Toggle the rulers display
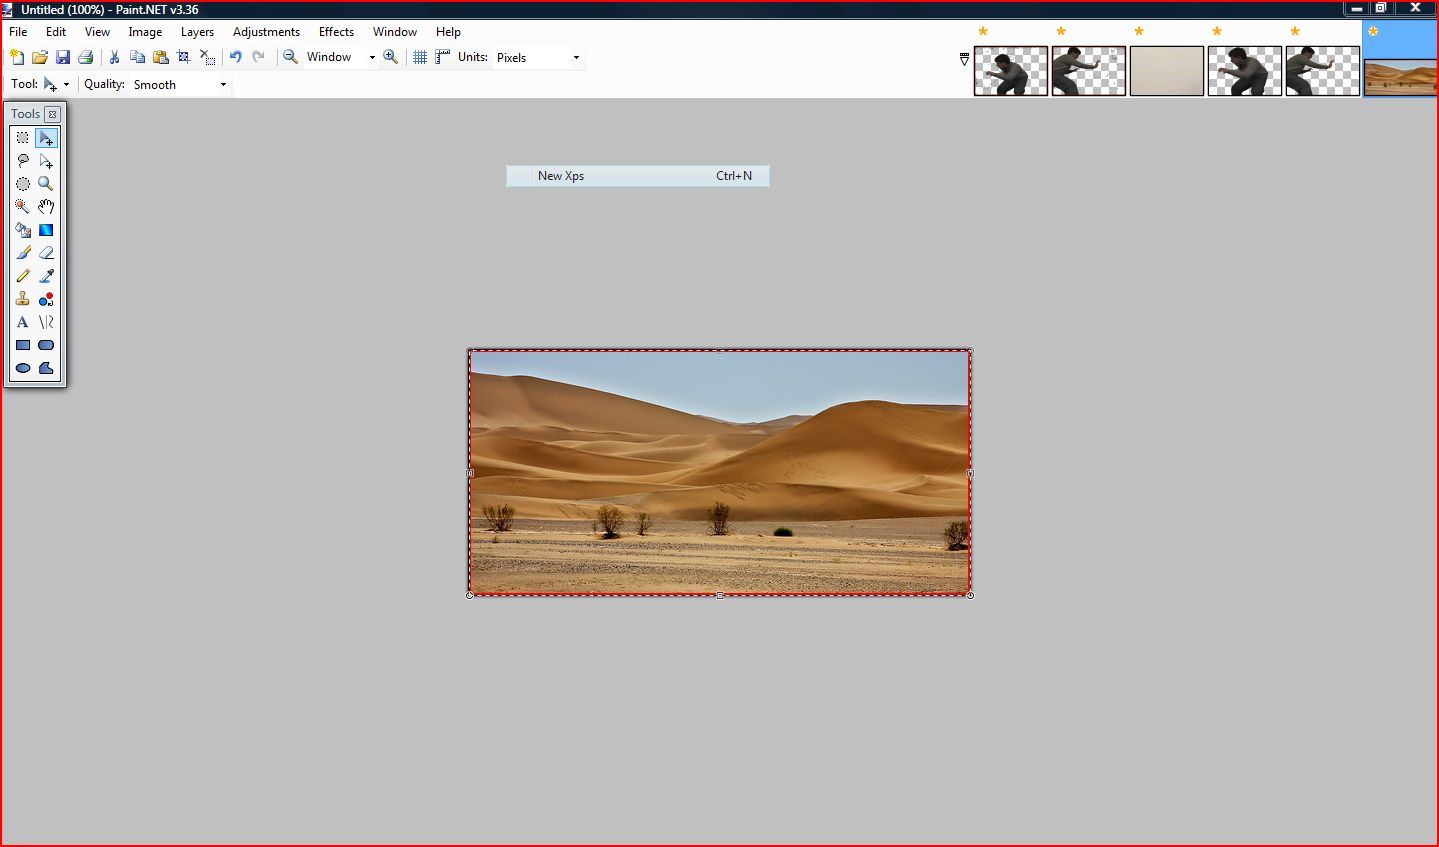Screen dimensions: 1439x847 pyautogui.click(x=441, y=57)
